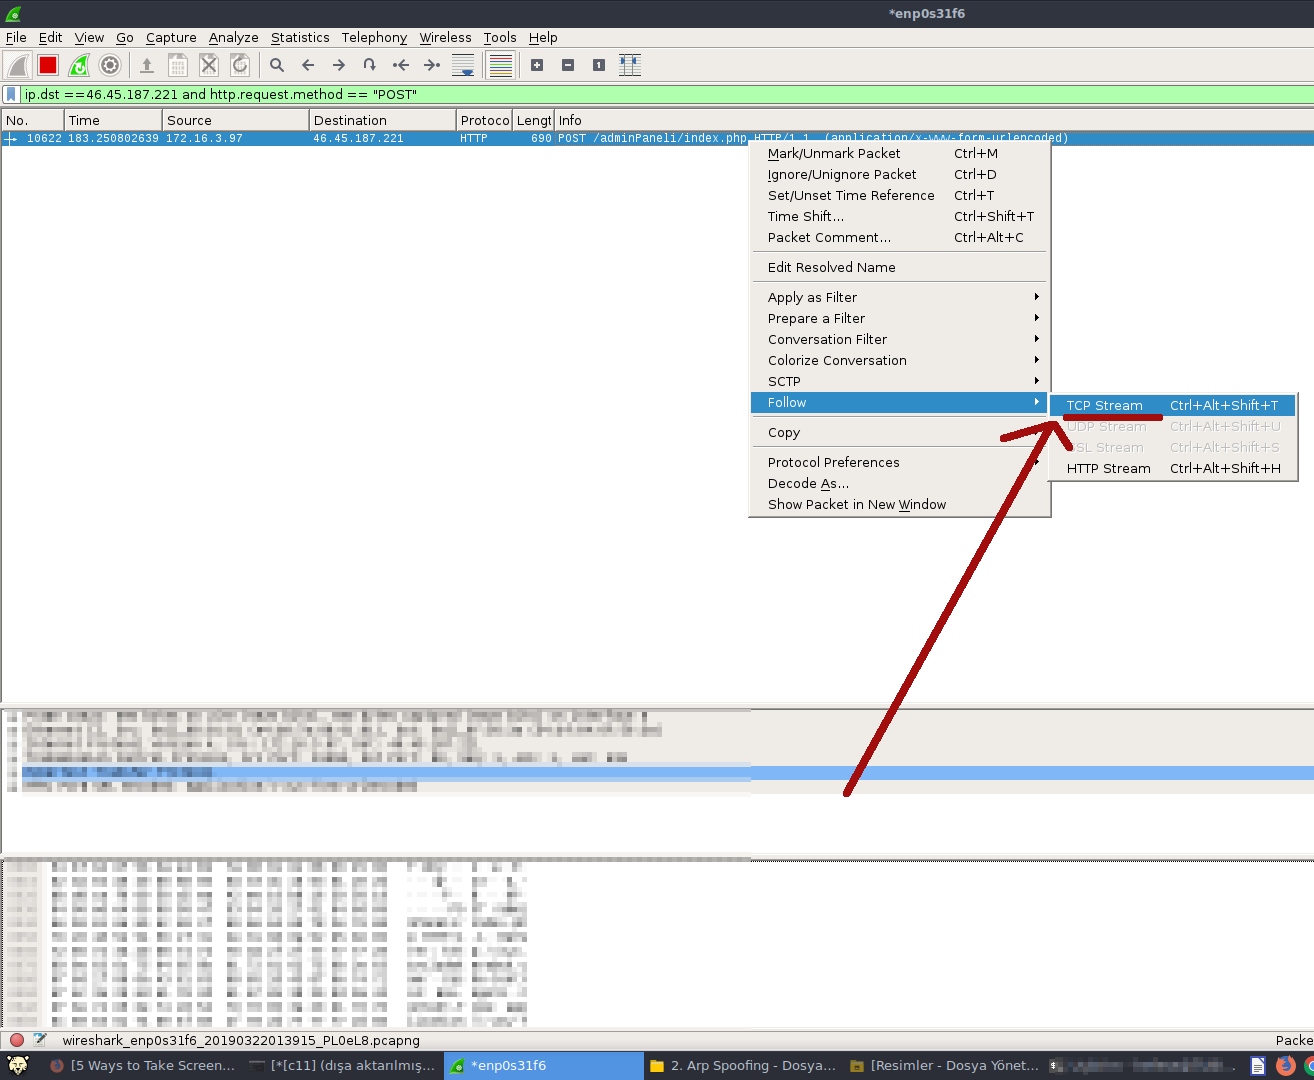Select Show Packet in New Window
This screenshot has width=1314, height=1080.
900,504
